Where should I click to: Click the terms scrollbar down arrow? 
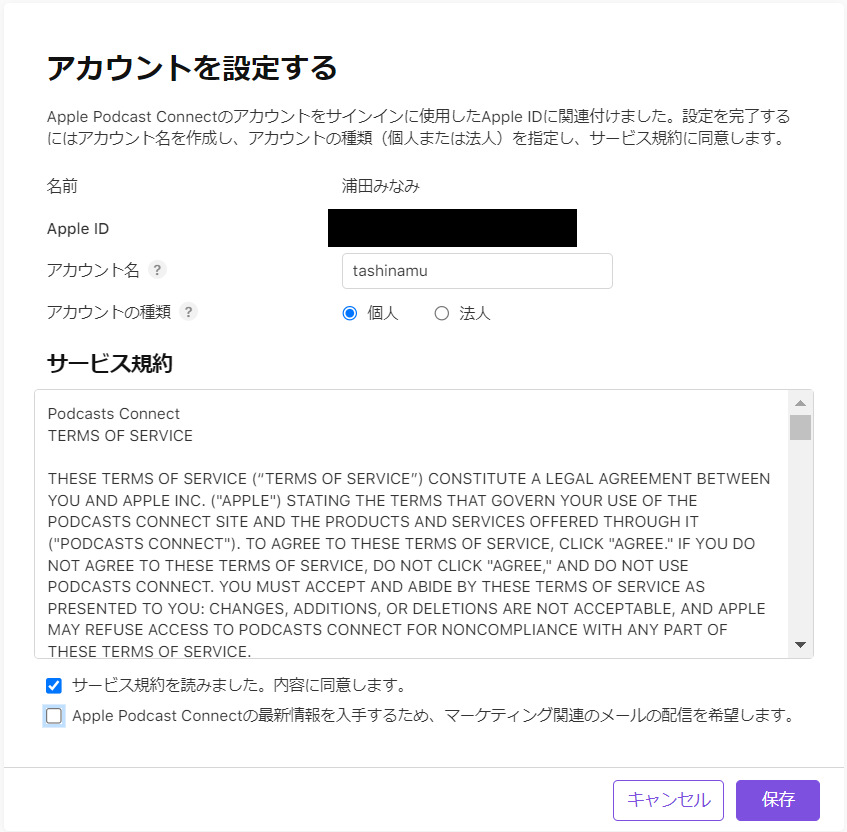801,645
